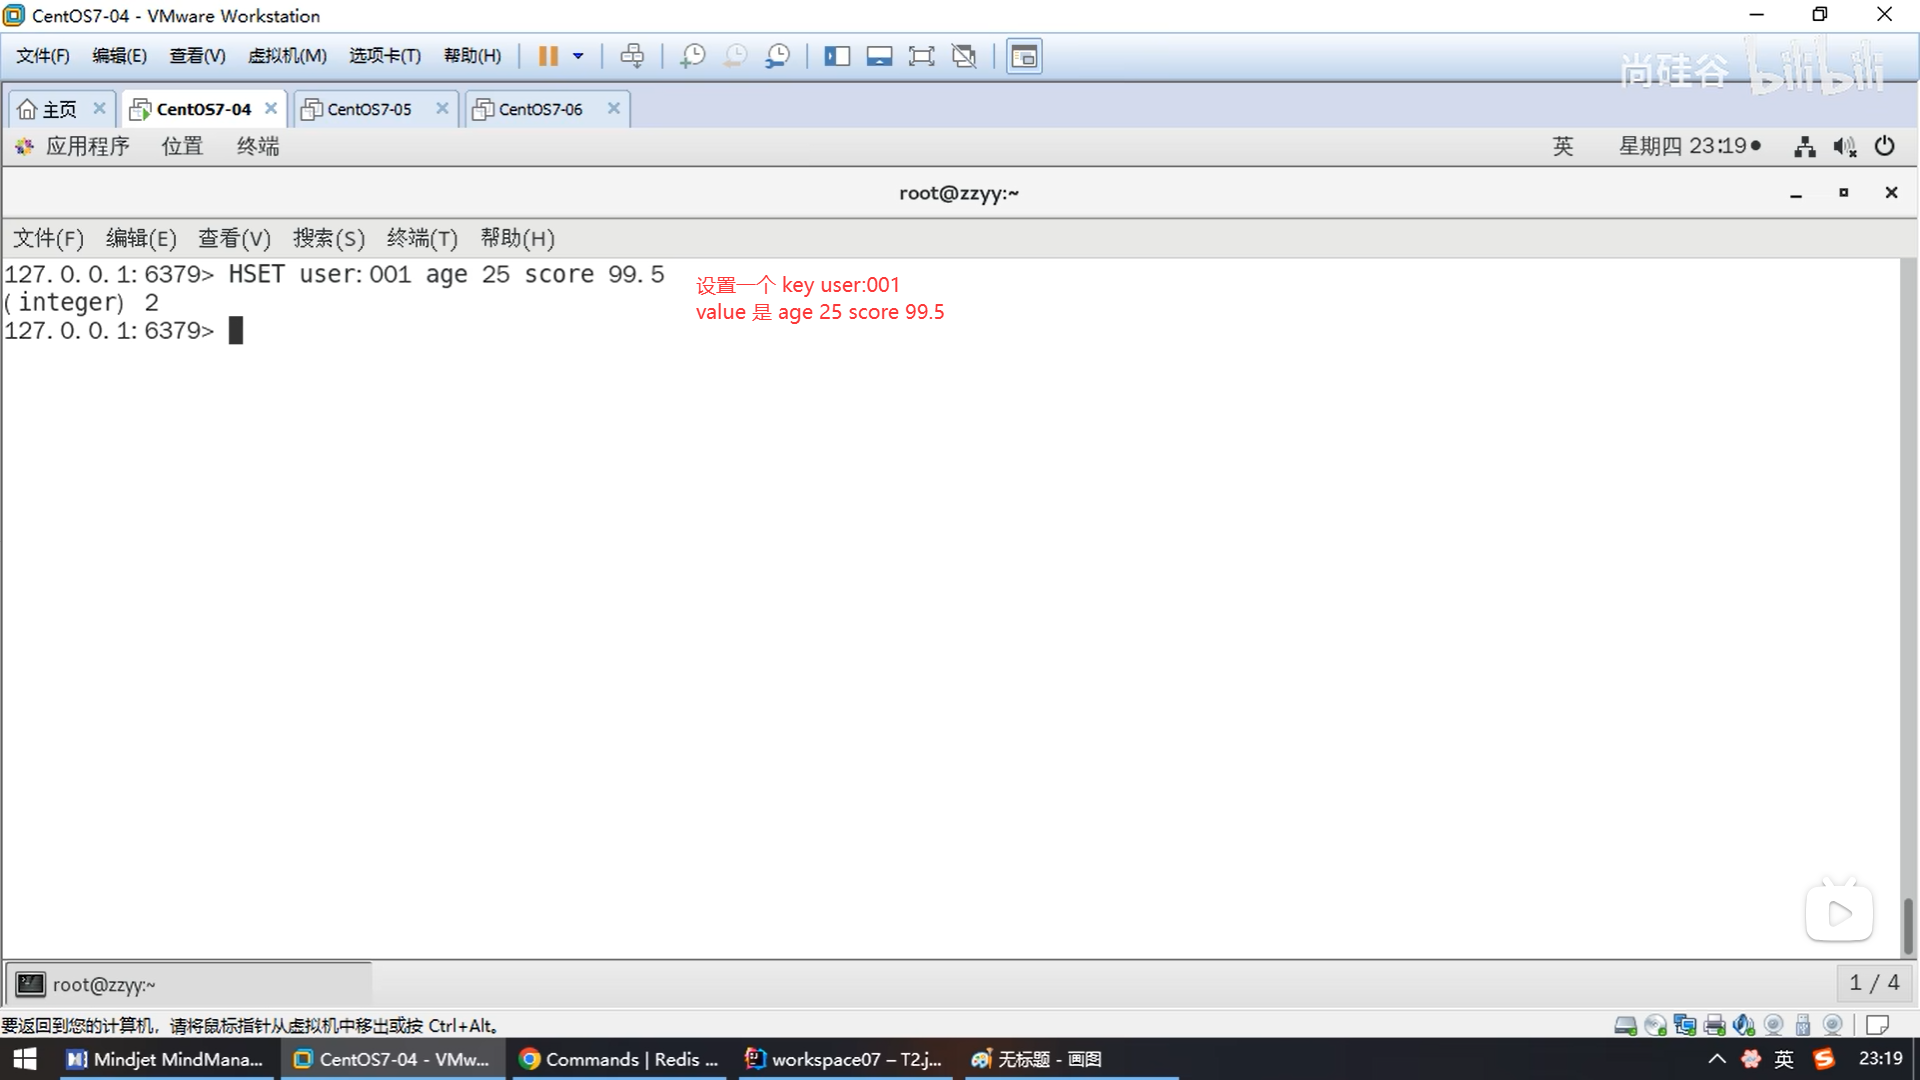Close the CentOS7-06 tab
The width and height of the screenshot is (1920, 1080).
pyautogui.click(x=614, y=108)
